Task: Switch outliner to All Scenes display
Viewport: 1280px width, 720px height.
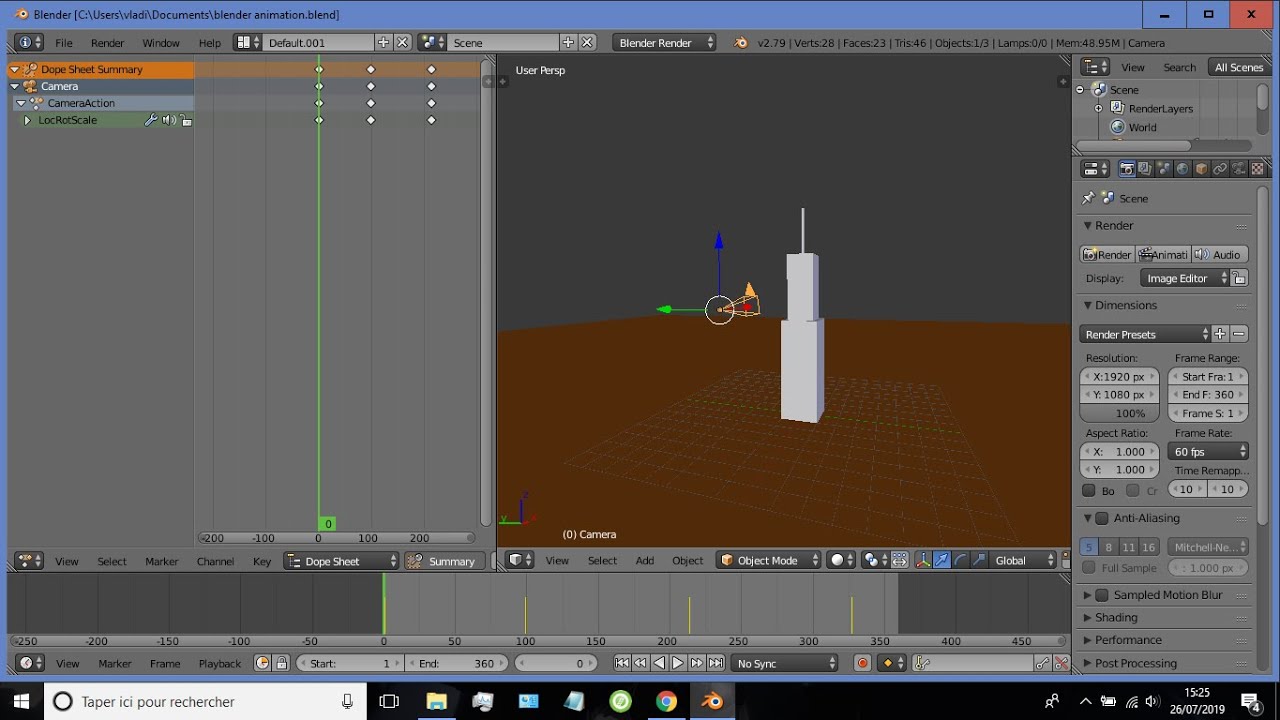Action: (x=1239, y=67)
